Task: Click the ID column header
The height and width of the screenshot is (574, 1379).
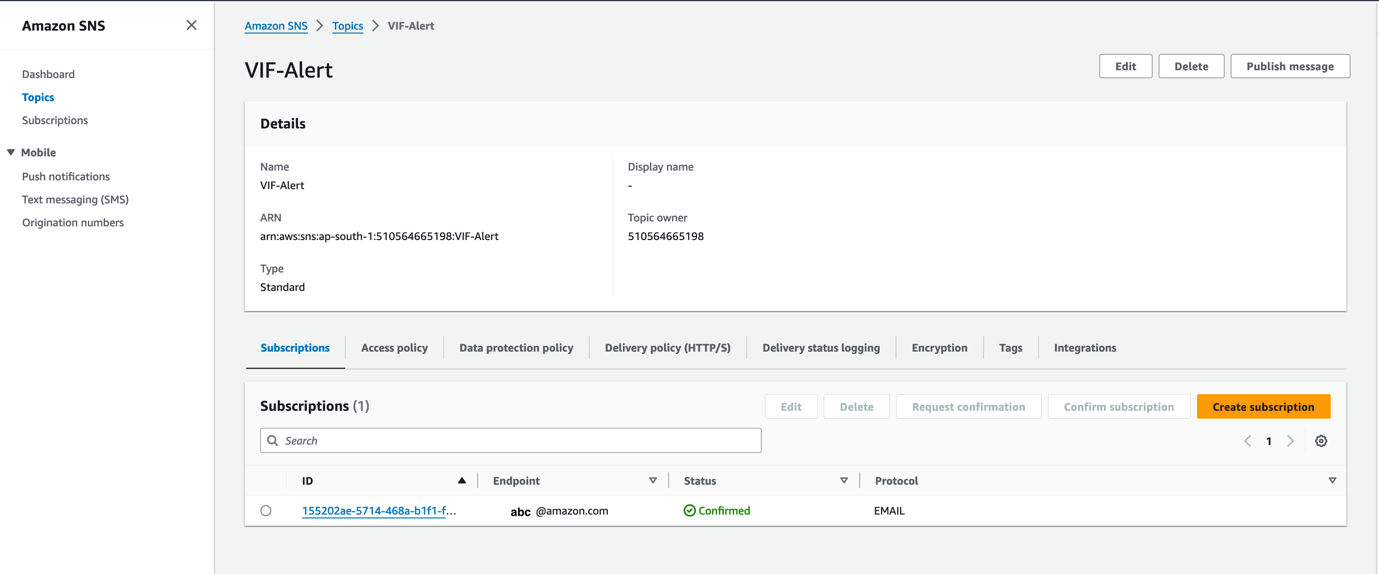Action: coord(308,481)
